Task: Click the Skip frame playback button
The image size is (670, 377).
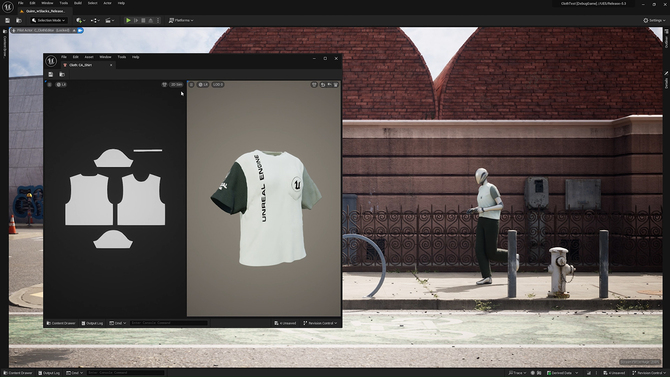Action: (136, 20)
